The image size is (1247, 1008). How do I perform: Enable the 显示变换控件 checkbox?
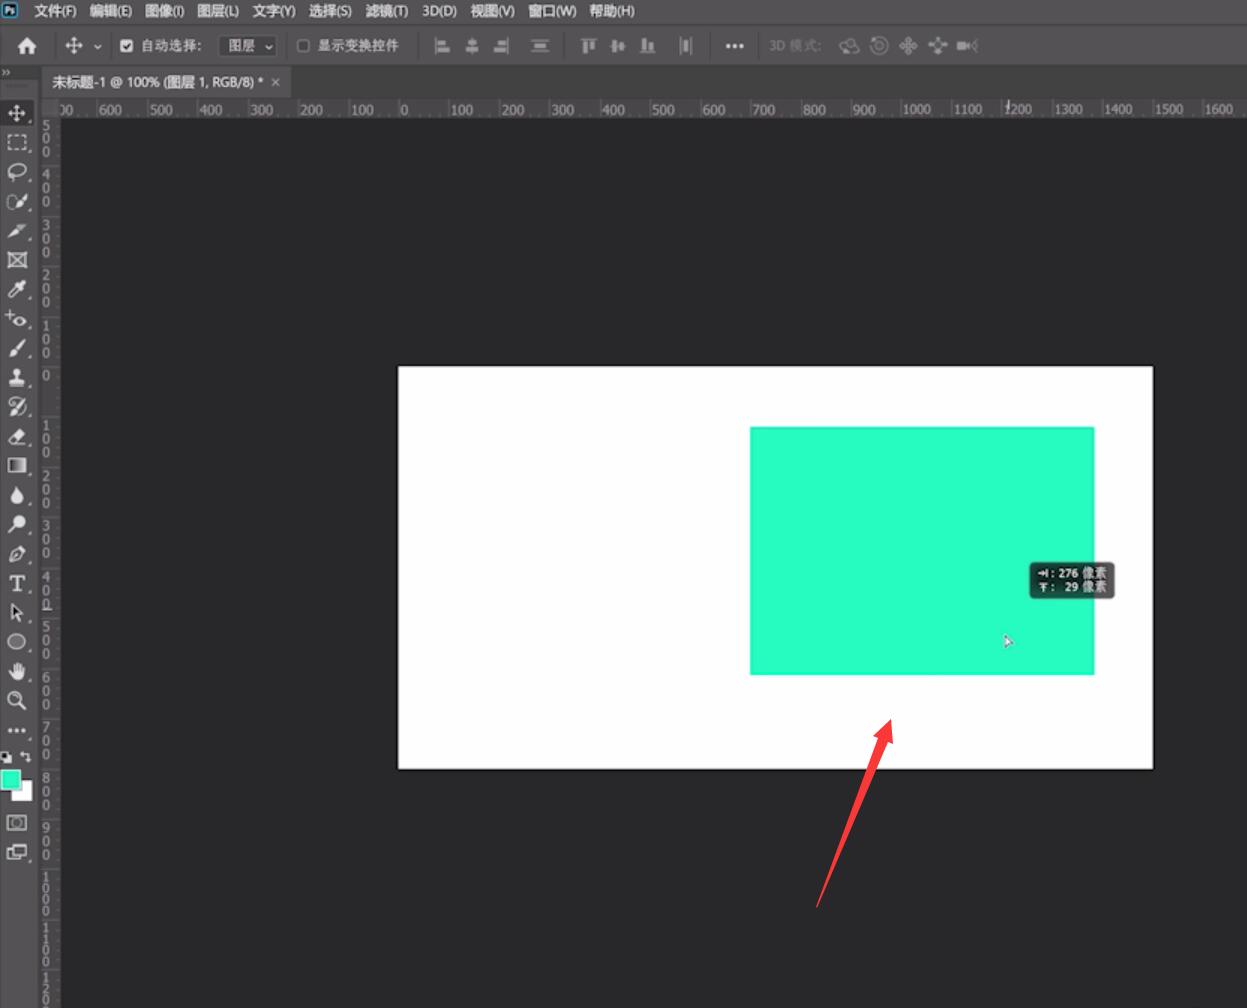tap(303, 46)
